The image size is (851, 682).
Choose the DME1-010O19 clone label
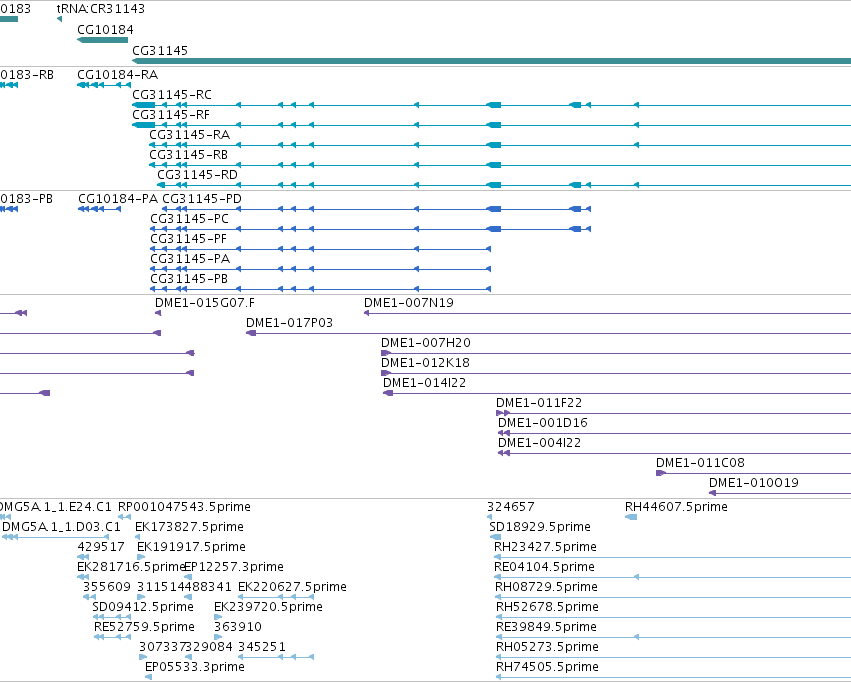point(754,483)
